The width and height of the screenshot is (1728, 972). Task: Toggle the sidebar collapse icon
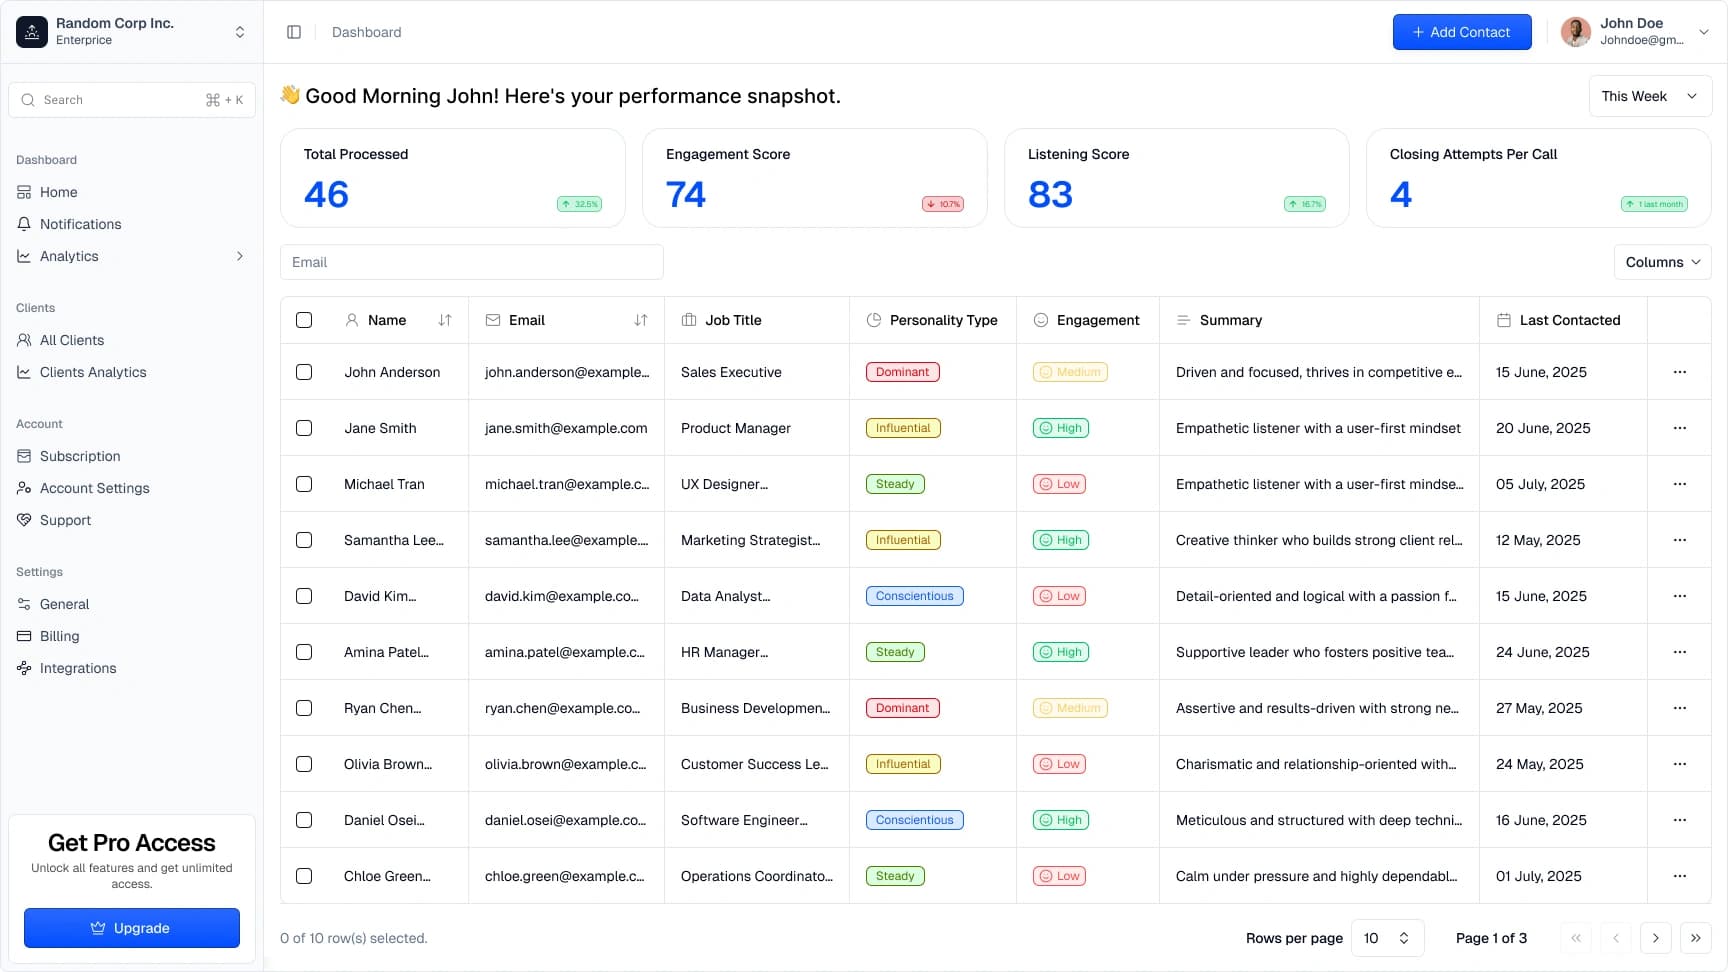pyautogui.click(x=294, y=32)
